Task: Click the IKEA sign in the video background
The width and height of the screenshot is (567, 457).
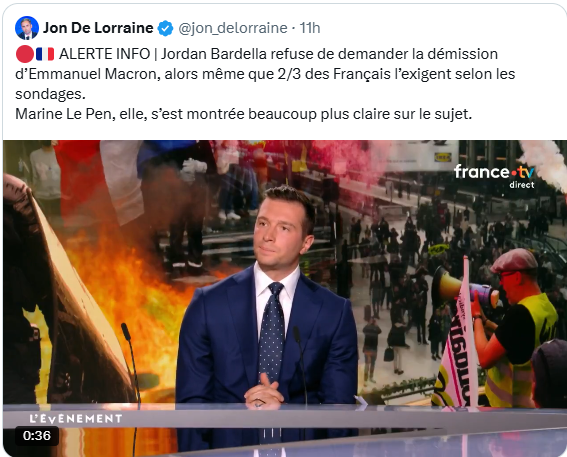Action: coord(442,157)
